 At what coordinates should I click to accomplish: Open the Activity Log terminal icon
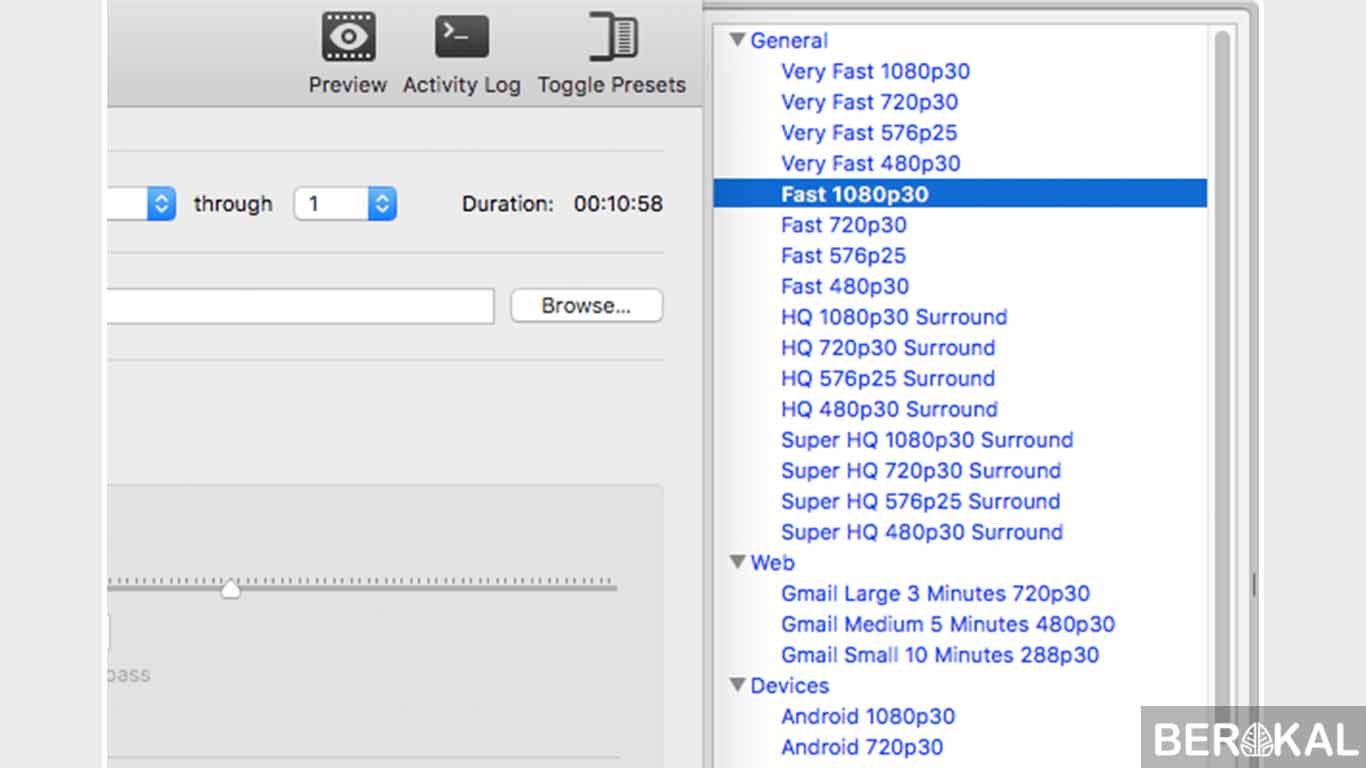tap(462, 37)
